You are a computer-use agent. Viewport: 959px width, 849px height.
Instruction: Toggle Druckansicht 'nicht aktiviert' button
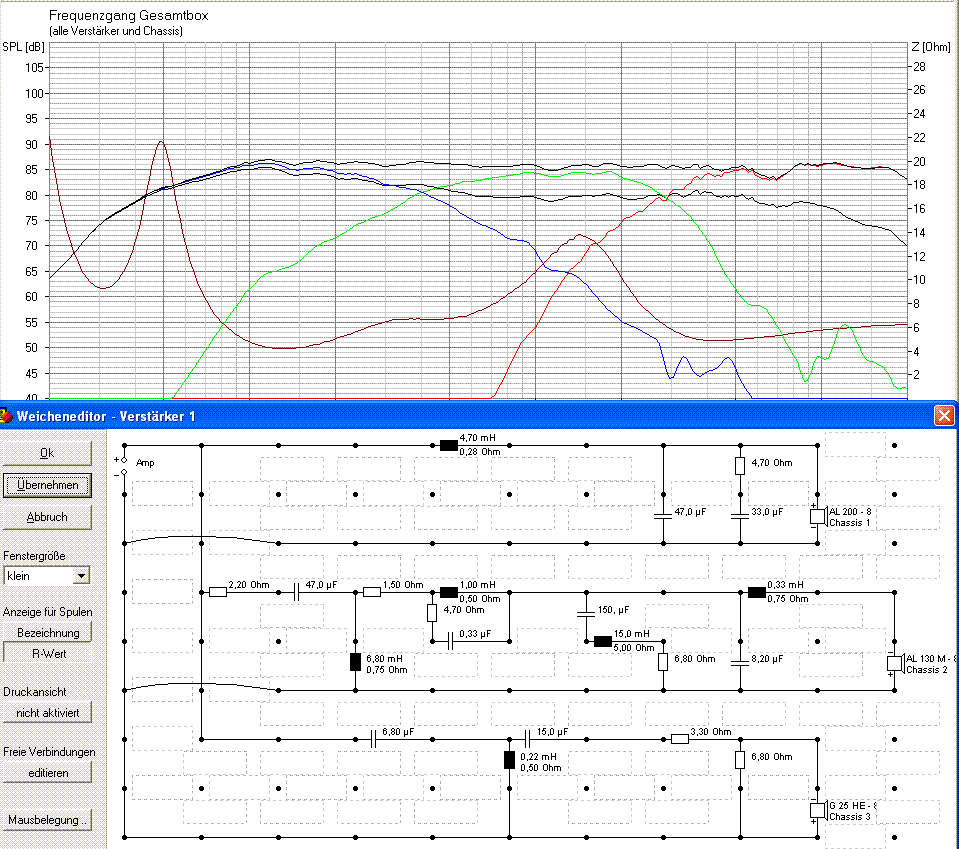48,712
